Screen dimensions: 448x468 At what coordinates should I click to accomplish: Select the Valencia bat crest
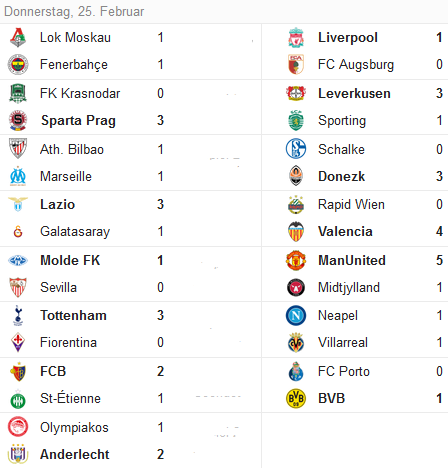(x=296, y=231)
